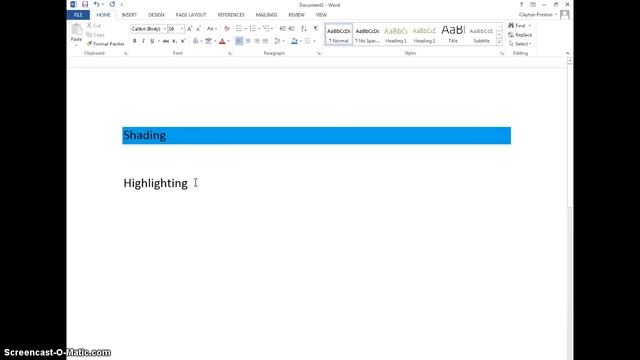Open the Change Case dropdown
The height and width of the screenshot is (360, 640).
(x=211, y=29)
